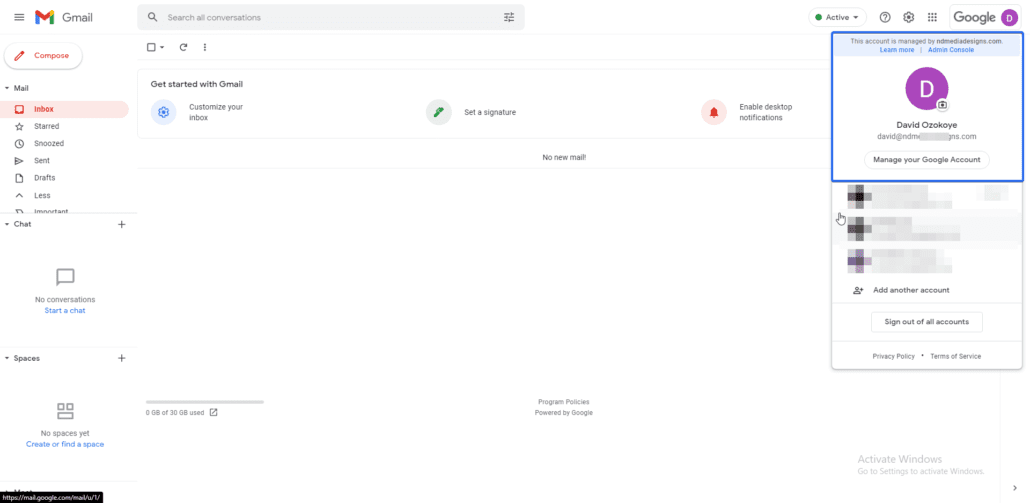
Task: Start a new chat with plus icon
Action: [x=121, y=225]
